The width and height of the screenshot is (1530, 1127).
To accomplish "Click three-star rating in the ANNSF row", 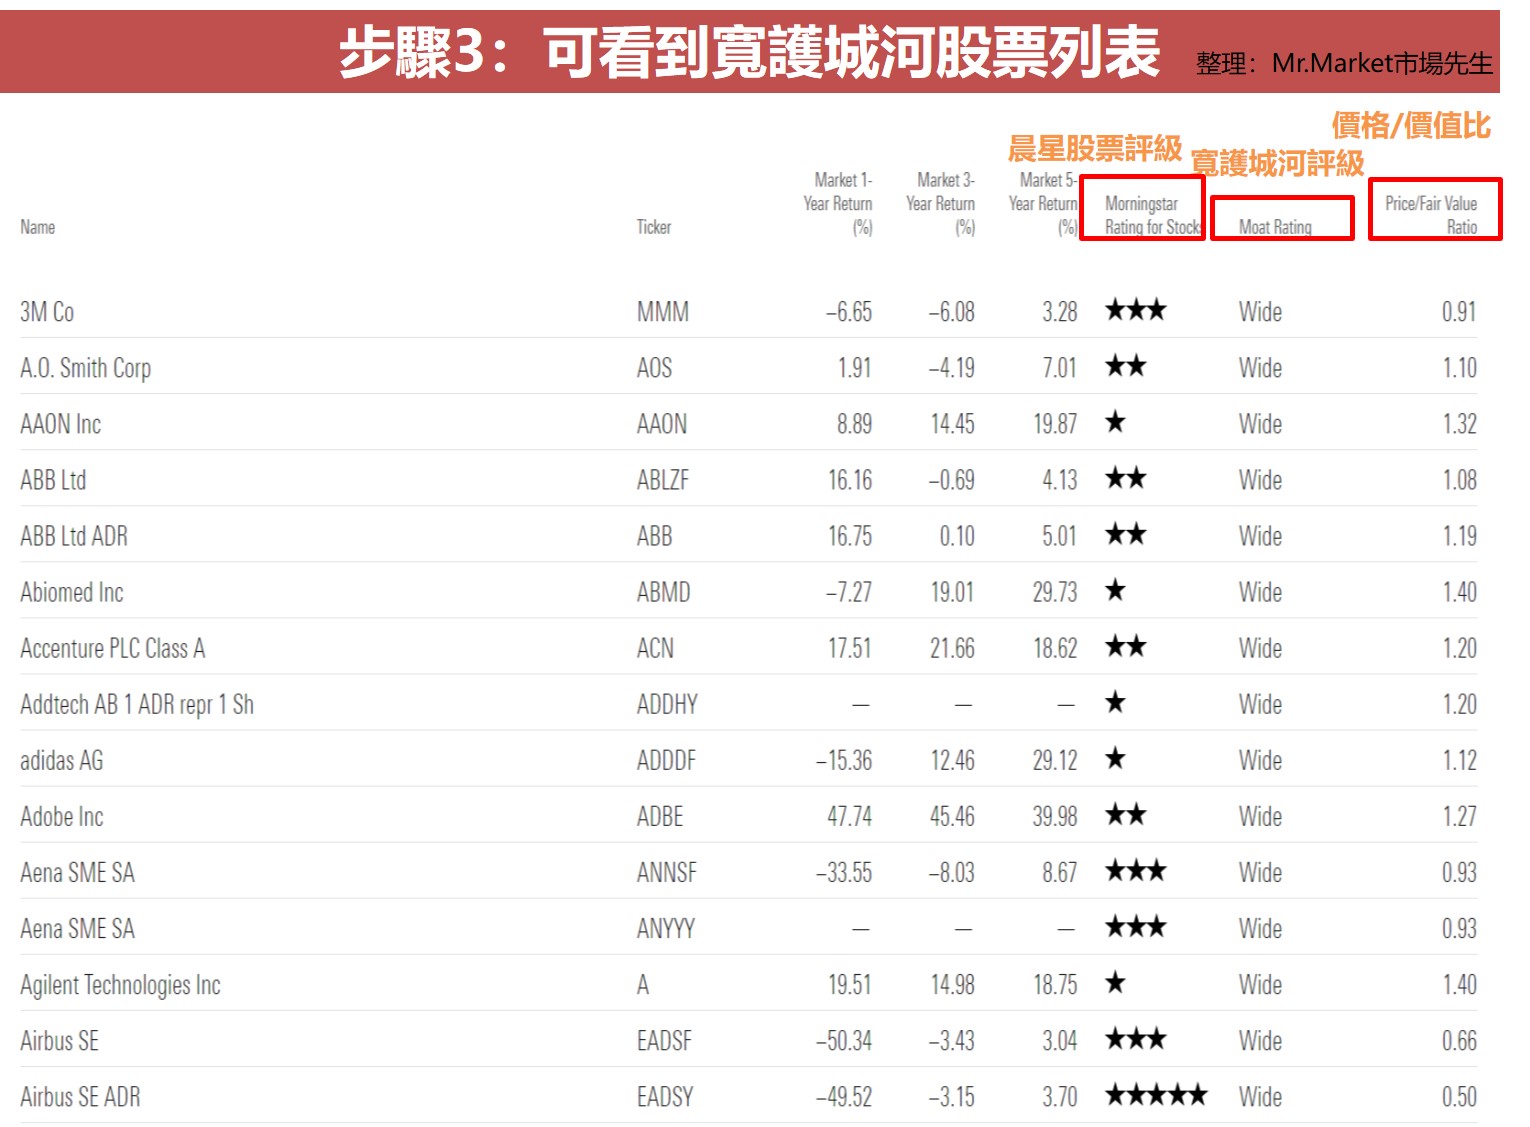I will click(1136, 870).
